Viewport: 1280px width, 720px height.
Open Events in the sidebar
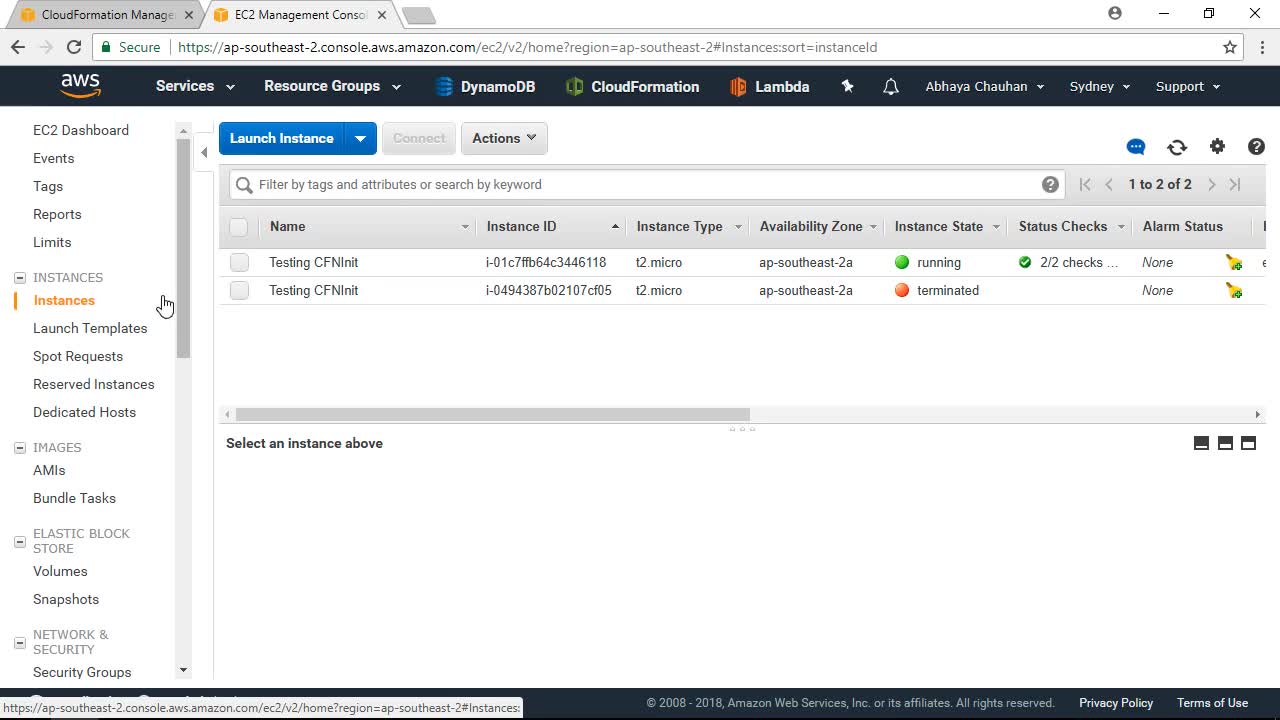pos(53,158)
